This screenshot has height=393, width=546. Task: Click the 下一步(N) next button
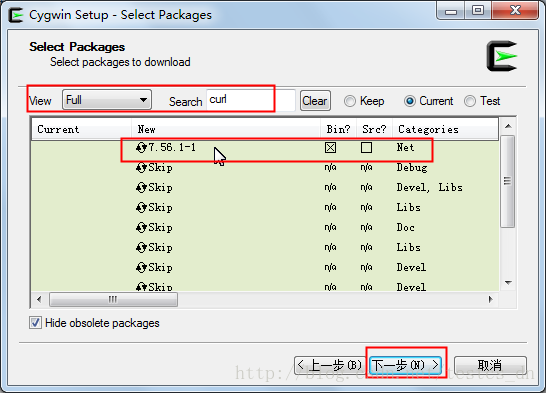click(406, 365)
